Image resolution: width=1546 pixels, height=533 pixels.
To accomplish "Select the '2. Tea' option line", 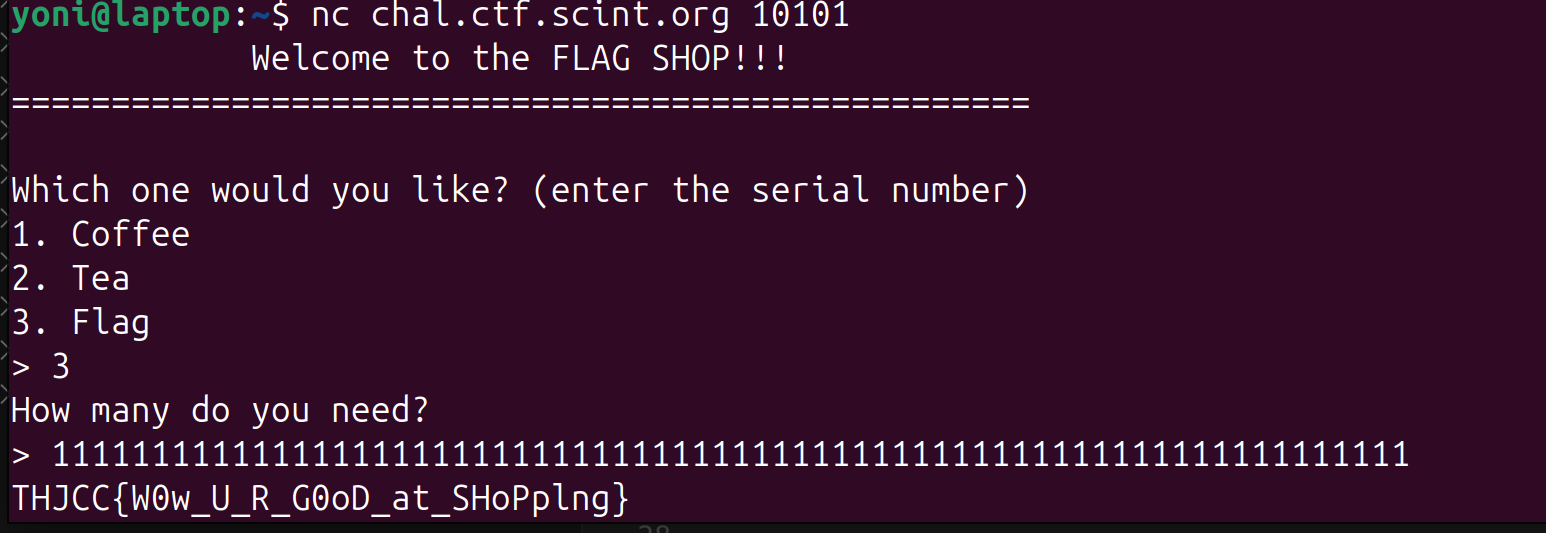I will (70, 278).
